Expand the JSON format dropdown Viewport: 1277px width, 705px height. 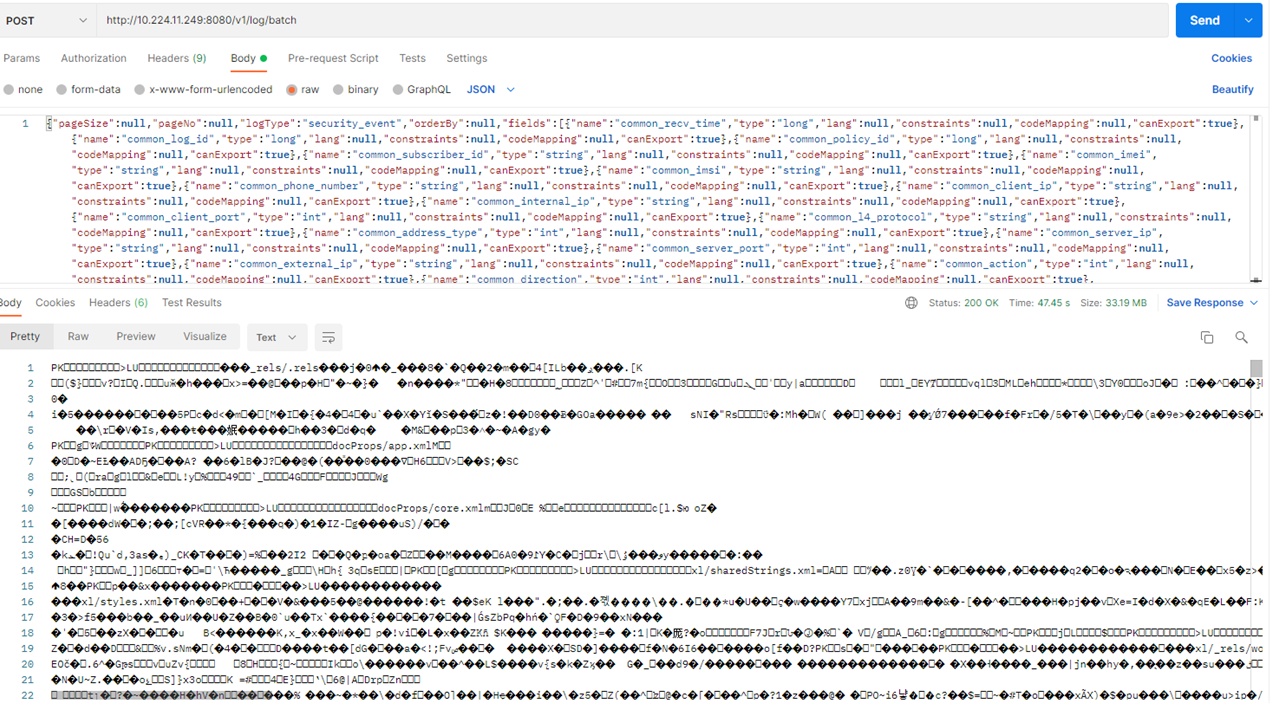point(491,90)
